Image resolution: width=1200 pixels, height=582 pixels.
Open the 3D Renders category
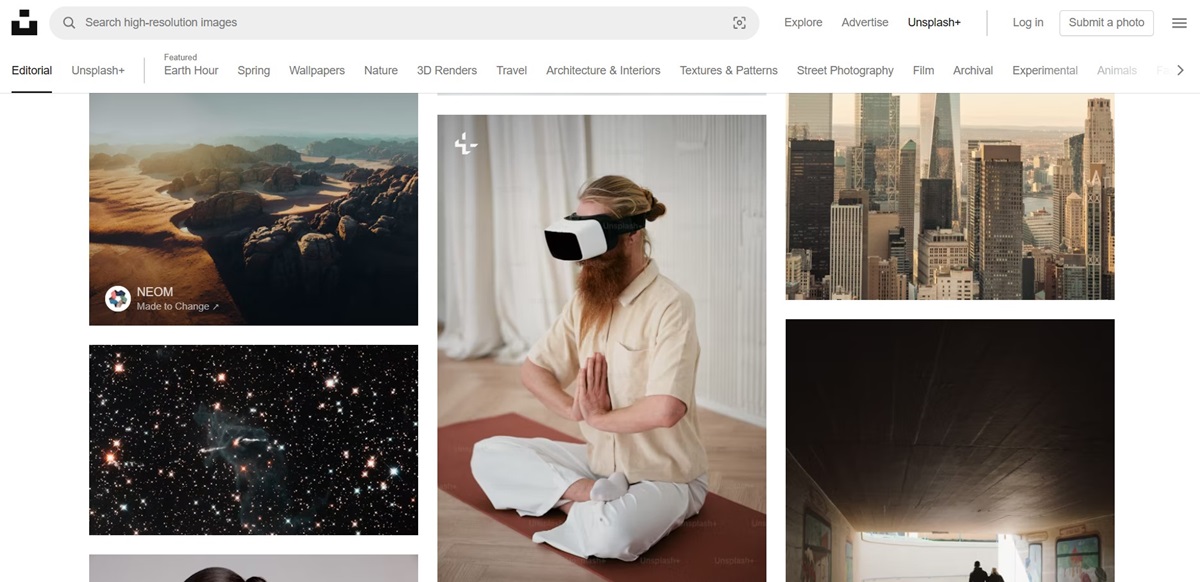[447, 70]
